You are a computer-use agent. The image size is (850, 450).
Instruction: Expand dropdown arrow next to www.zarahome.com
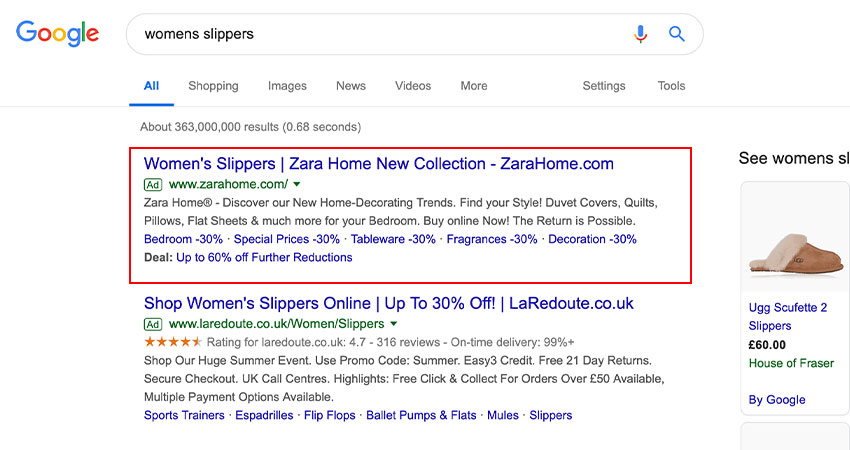coord(297,184)
